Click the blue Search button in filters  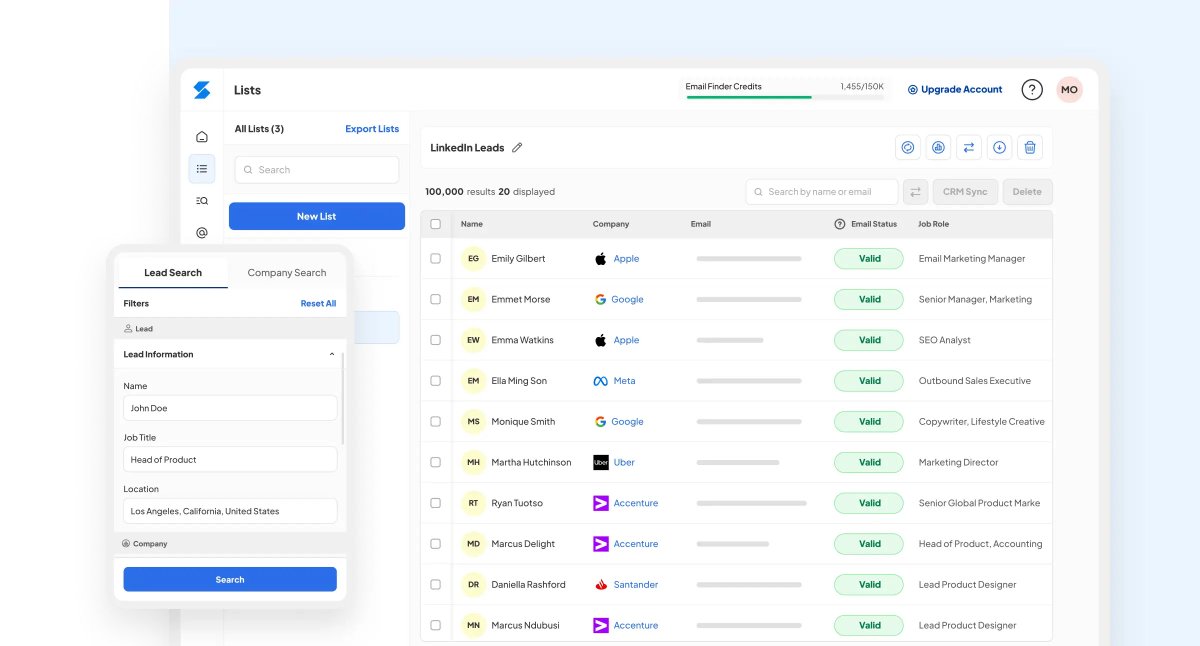click(230, 579)
